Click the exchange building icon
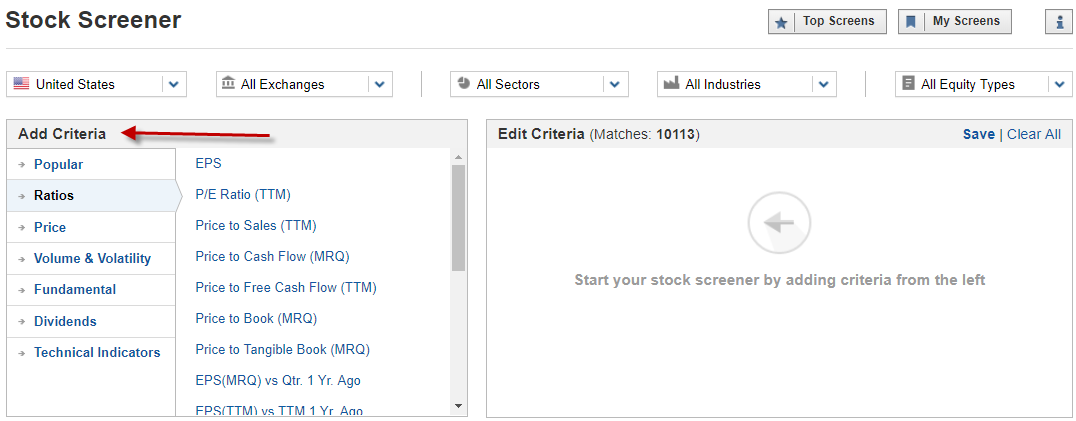This screenshot has width=1076, height=421. point(229,84)
